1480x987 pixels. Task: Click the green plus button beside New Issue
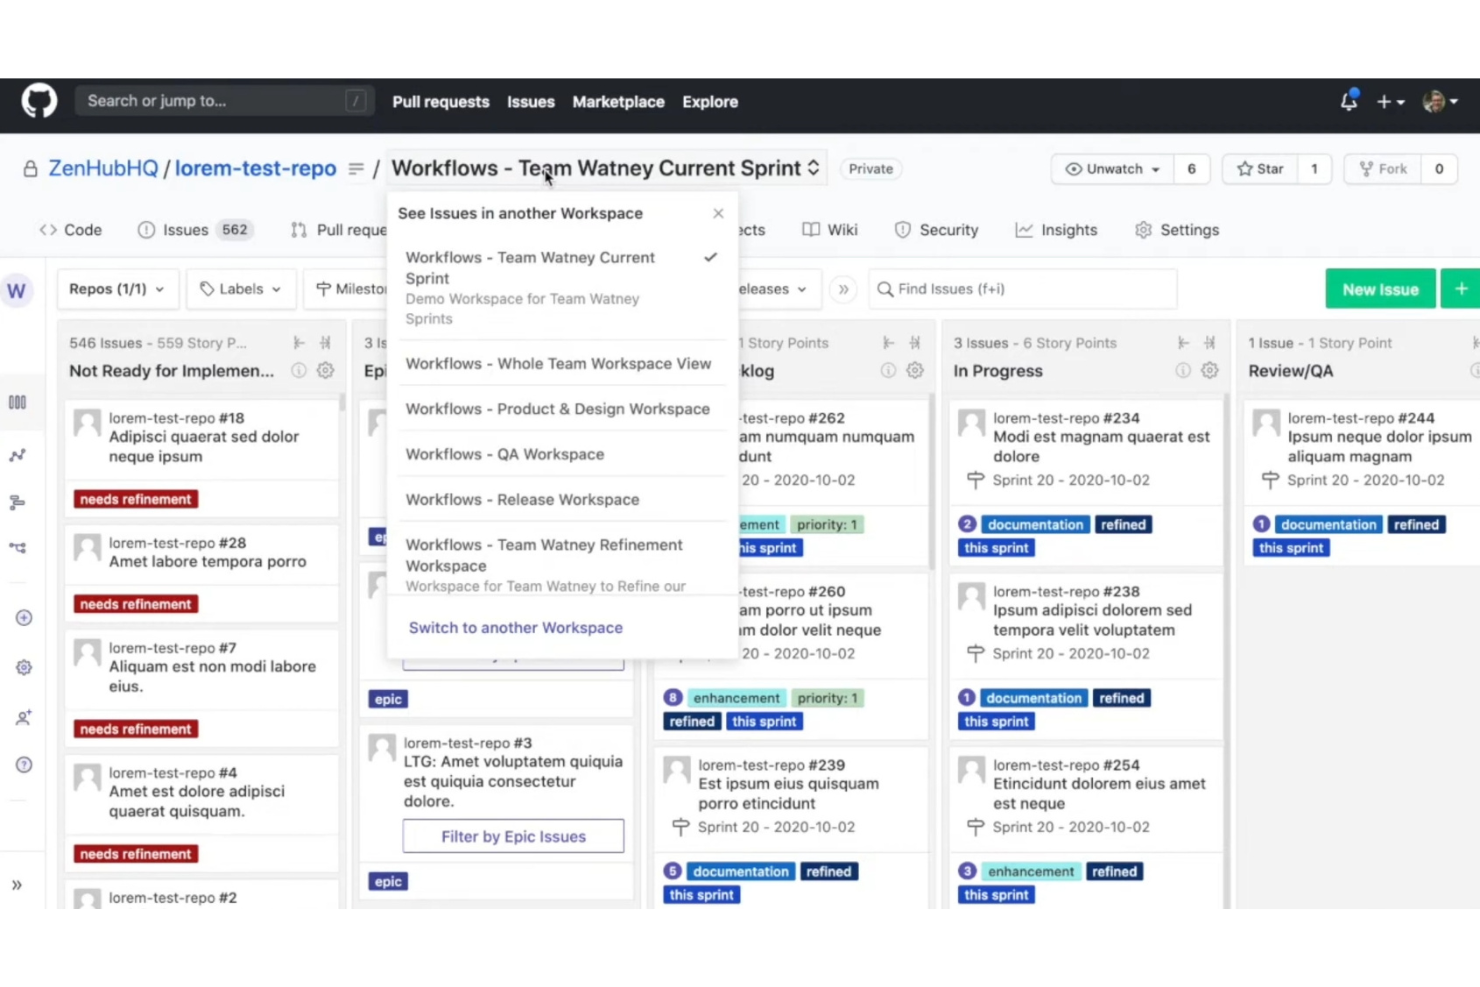1460,289
